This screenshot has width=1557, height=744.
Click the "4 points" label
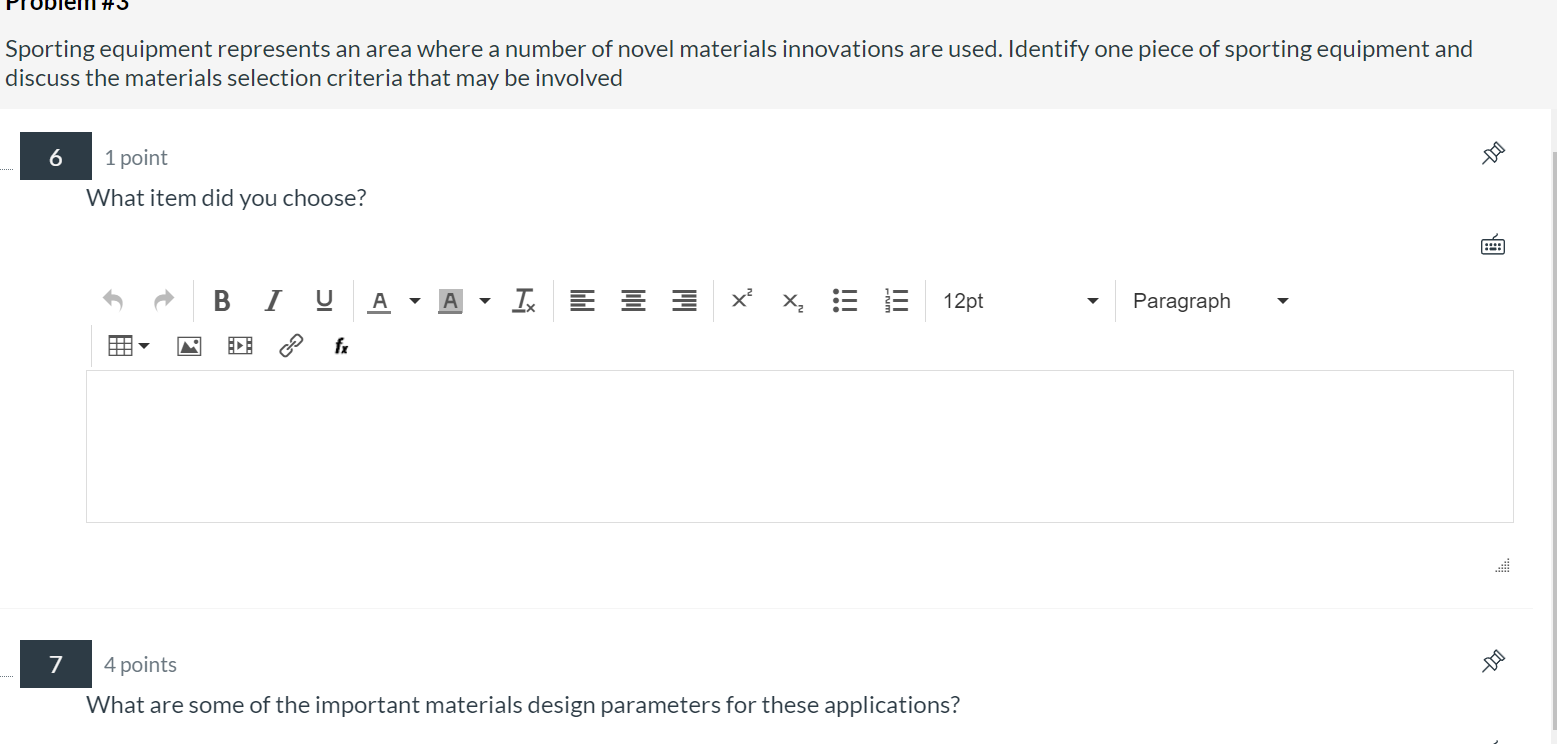coord(140,665)
